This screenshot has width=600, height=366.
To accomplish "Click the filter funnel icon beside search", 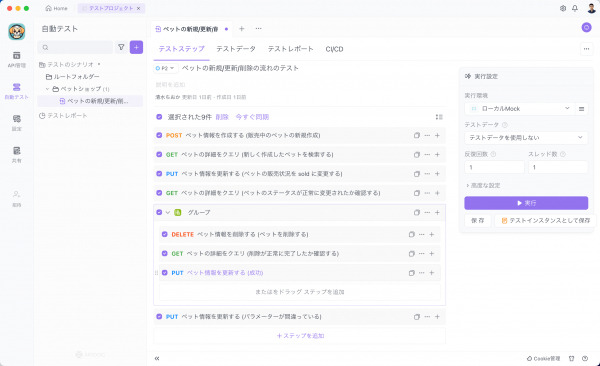I will tap(121, 47).
